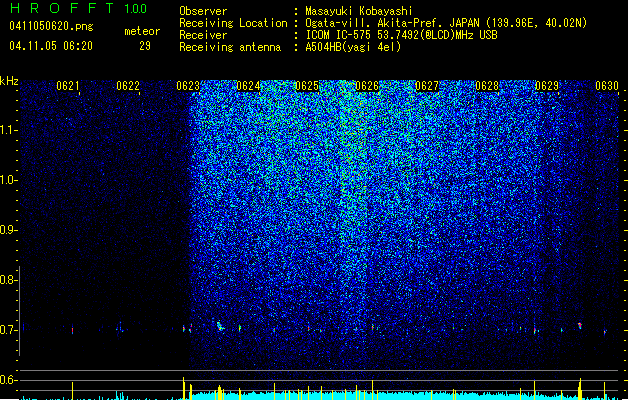Click the 0621 time marker
Image resolution: width=629 pixels, height=400 pixels.
click(67, 86)
